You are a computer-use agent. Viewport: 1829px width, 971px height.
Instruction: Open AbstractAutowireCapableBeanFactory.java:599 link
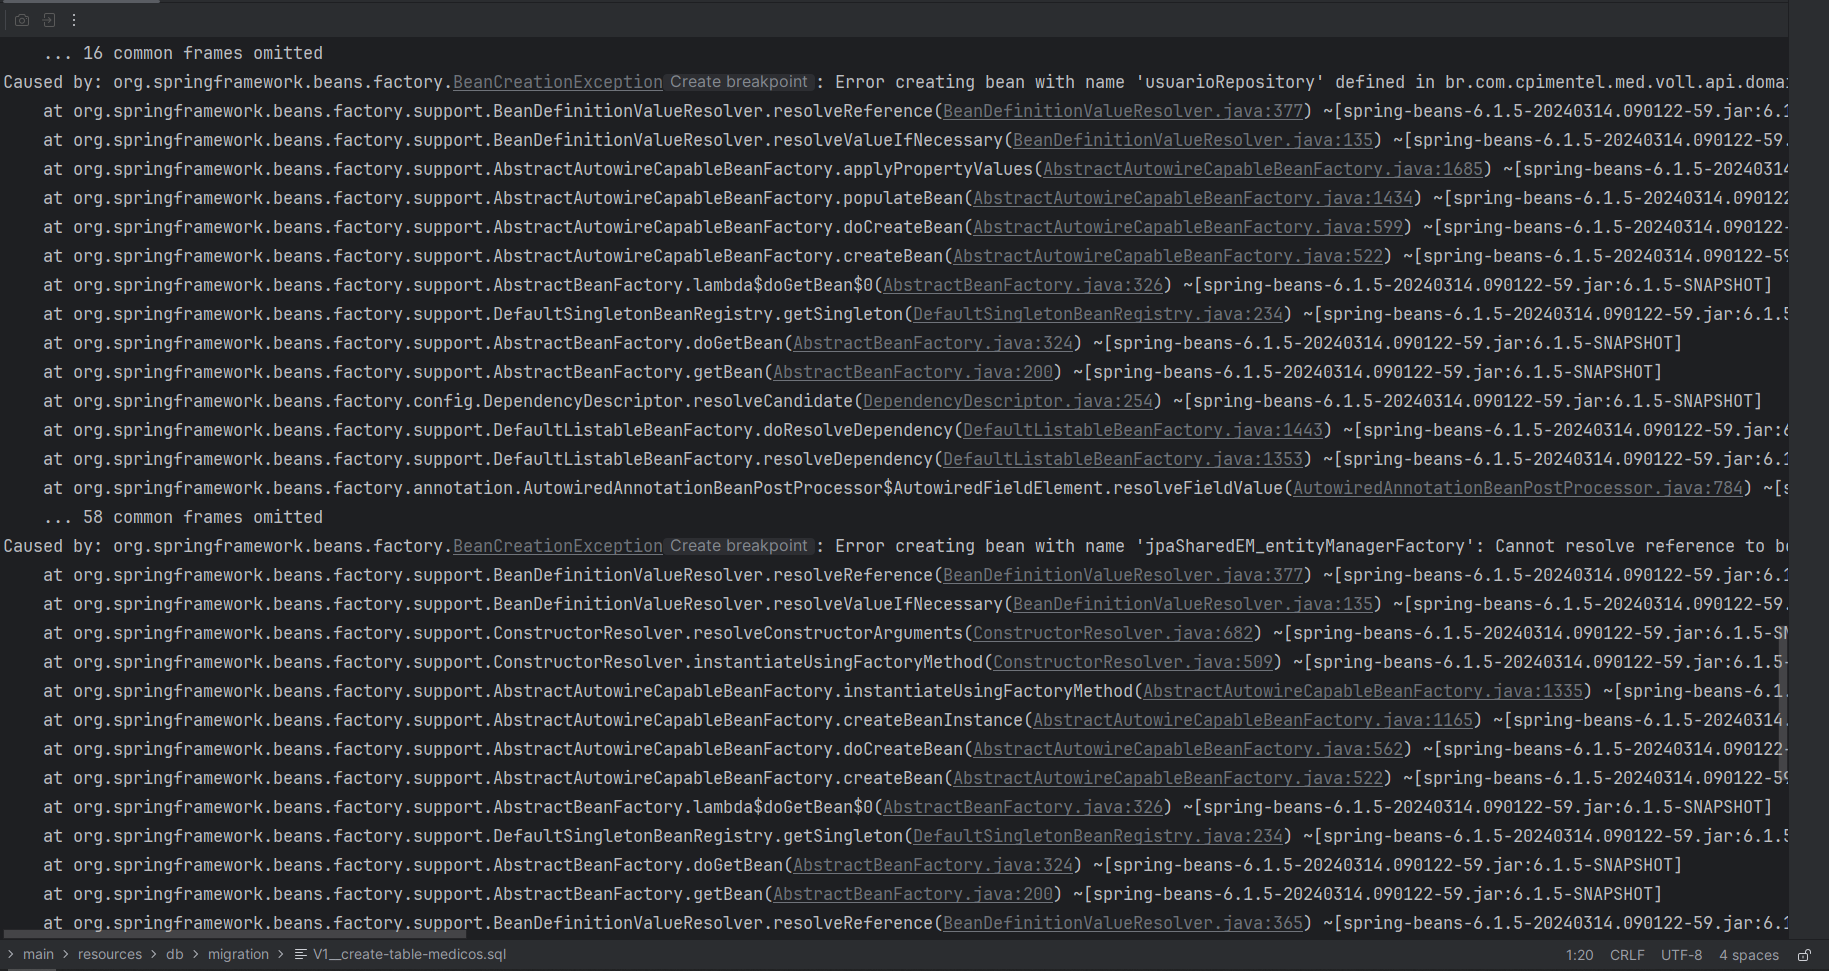coord(1188,227)
